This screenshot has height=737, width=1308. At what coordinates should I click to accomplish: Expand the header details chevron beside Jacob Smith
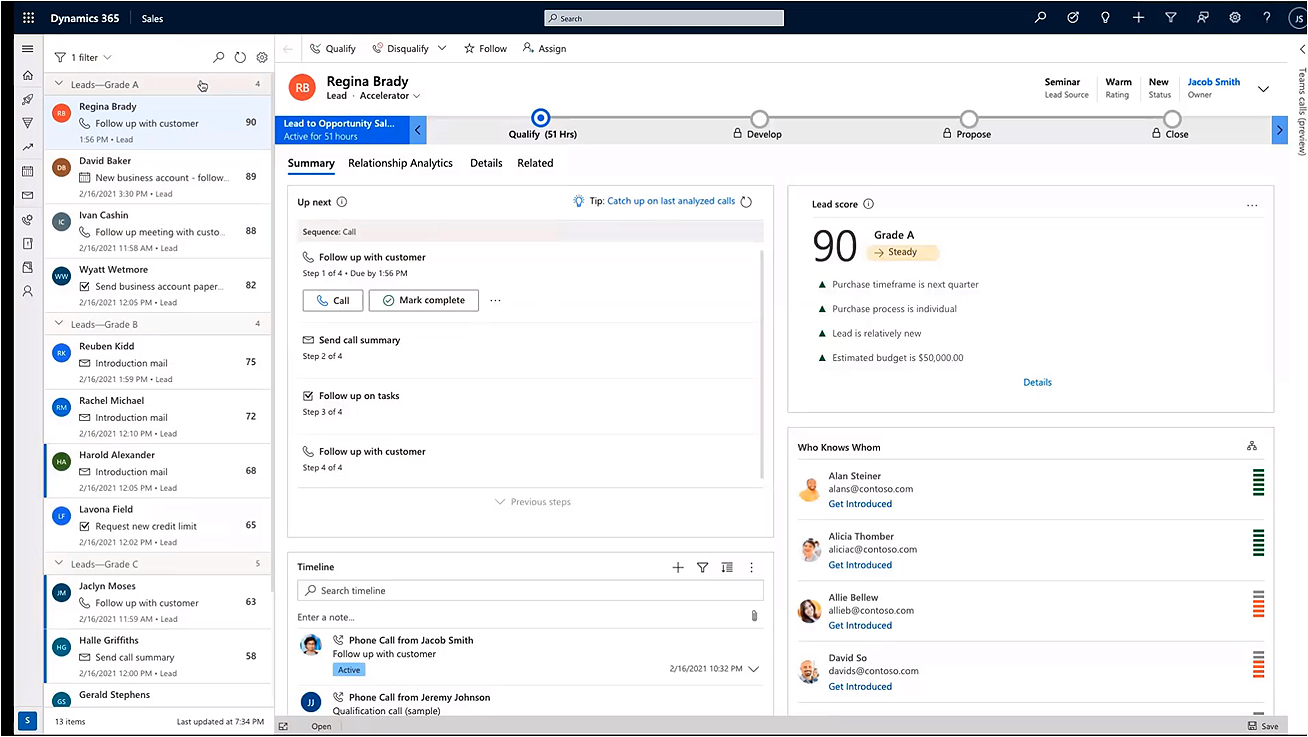[x=1263, y=89]
